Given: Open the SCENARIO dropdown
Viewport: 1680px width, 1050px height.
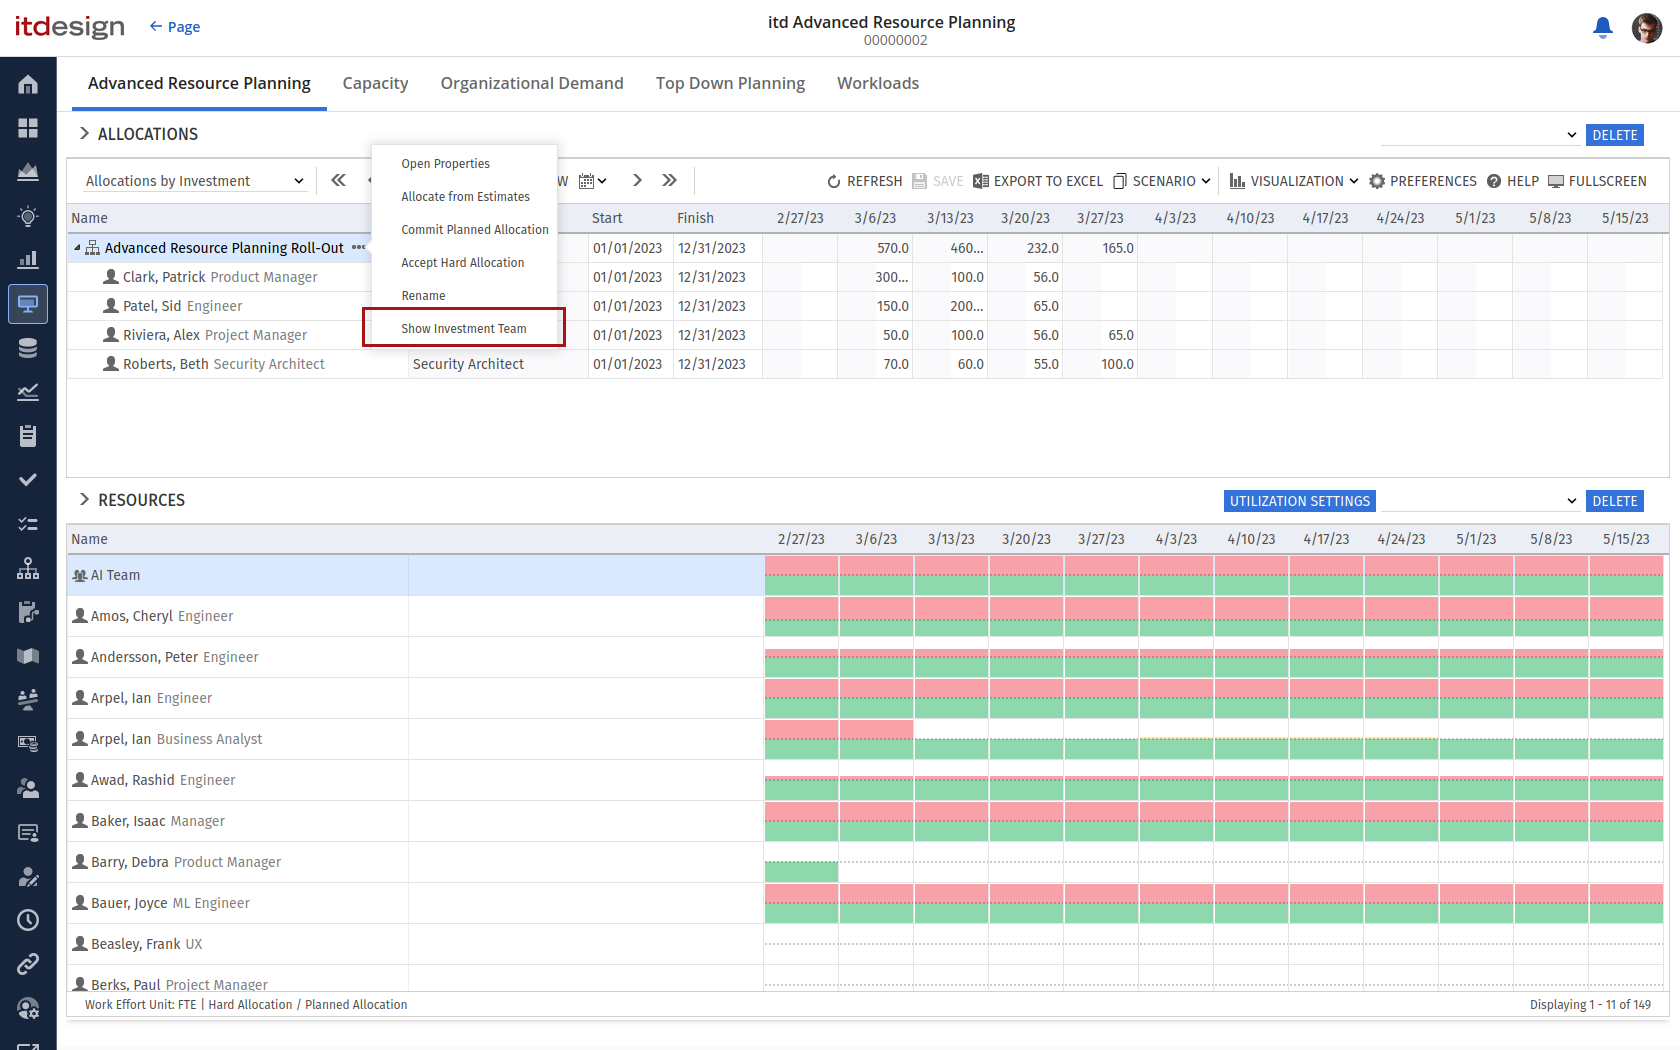Looking at the screenshot, I should (1162, 181).
